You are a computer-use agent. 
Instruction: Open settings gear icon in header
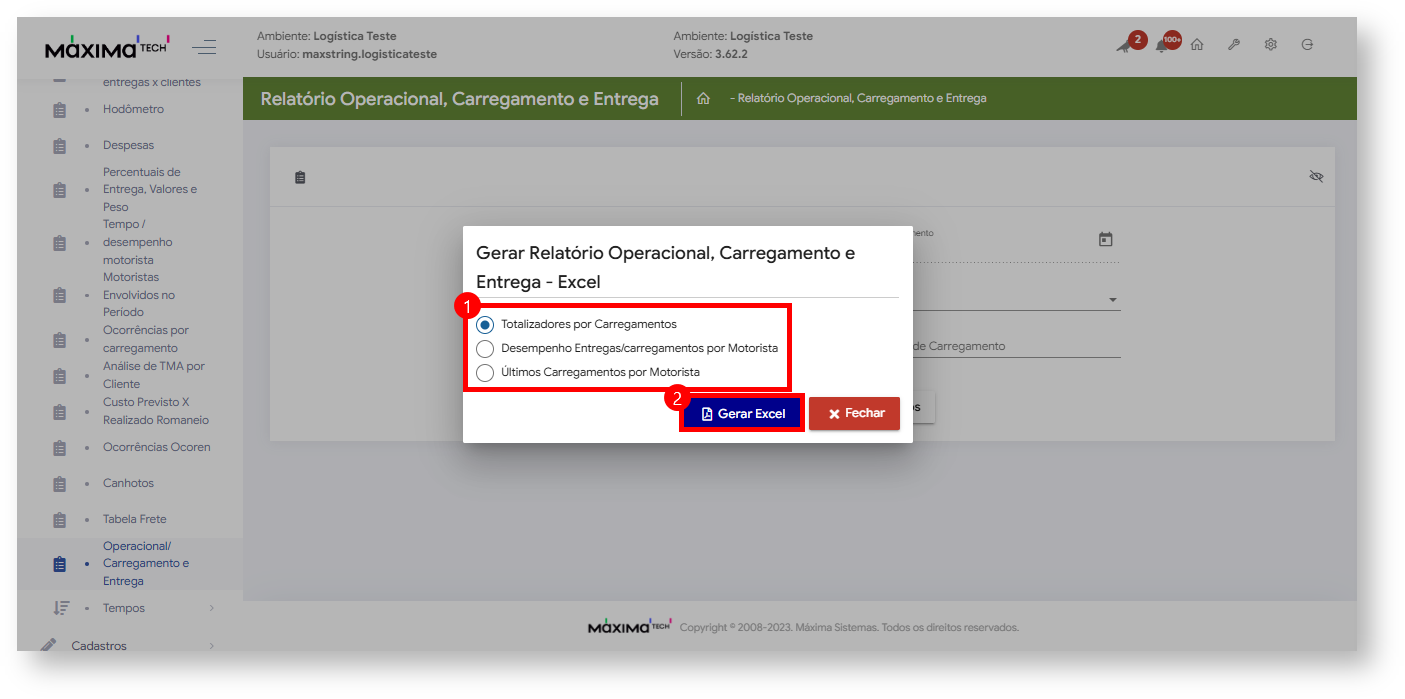(x=1271, y=45)
